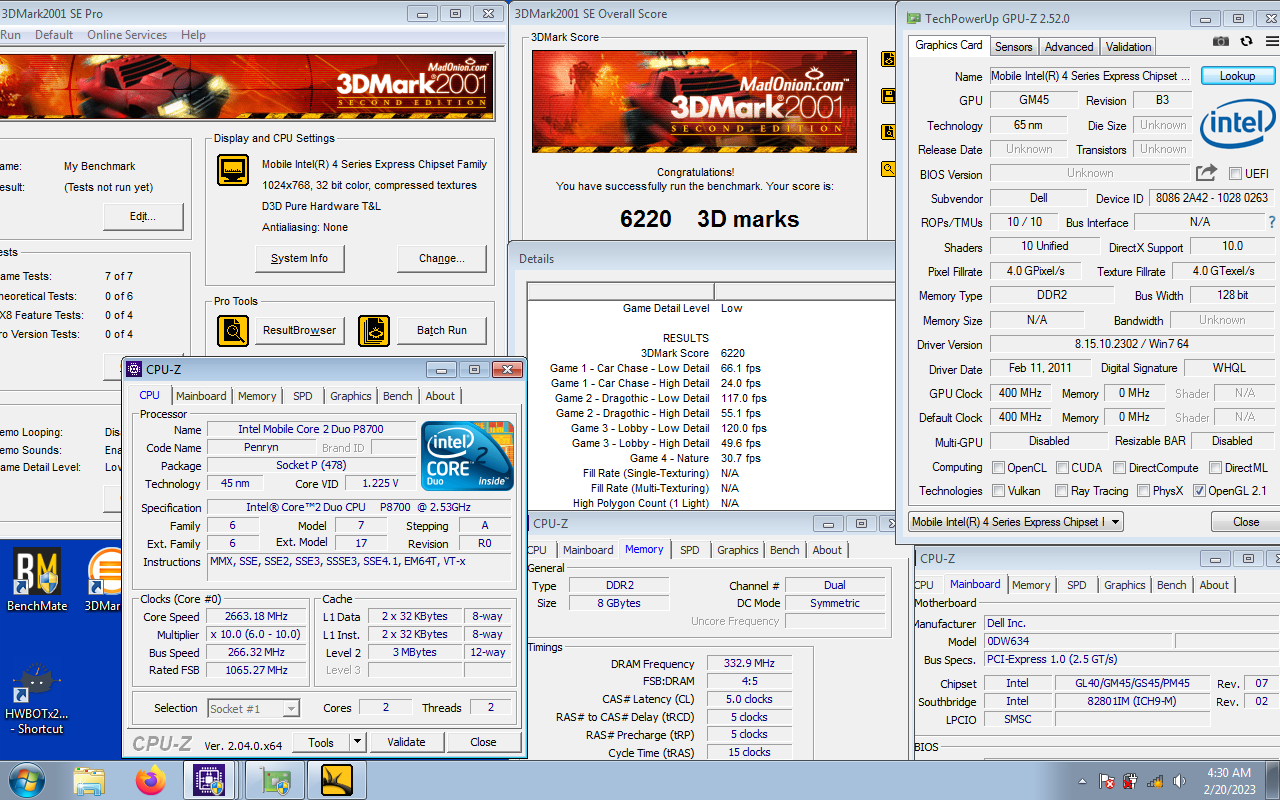Switch to CPU-Z via taskbar icon
The image size is (1280, 800).
[x=209, y=779]
